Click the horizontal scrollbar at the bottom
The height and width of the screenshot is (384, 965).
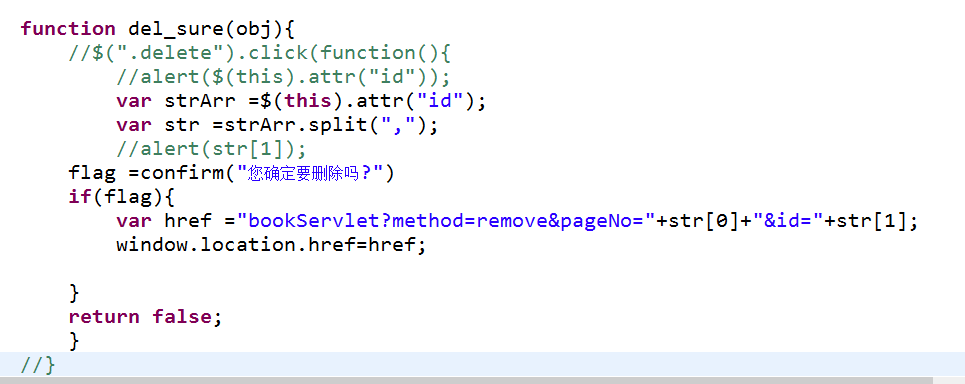point(466,380)
